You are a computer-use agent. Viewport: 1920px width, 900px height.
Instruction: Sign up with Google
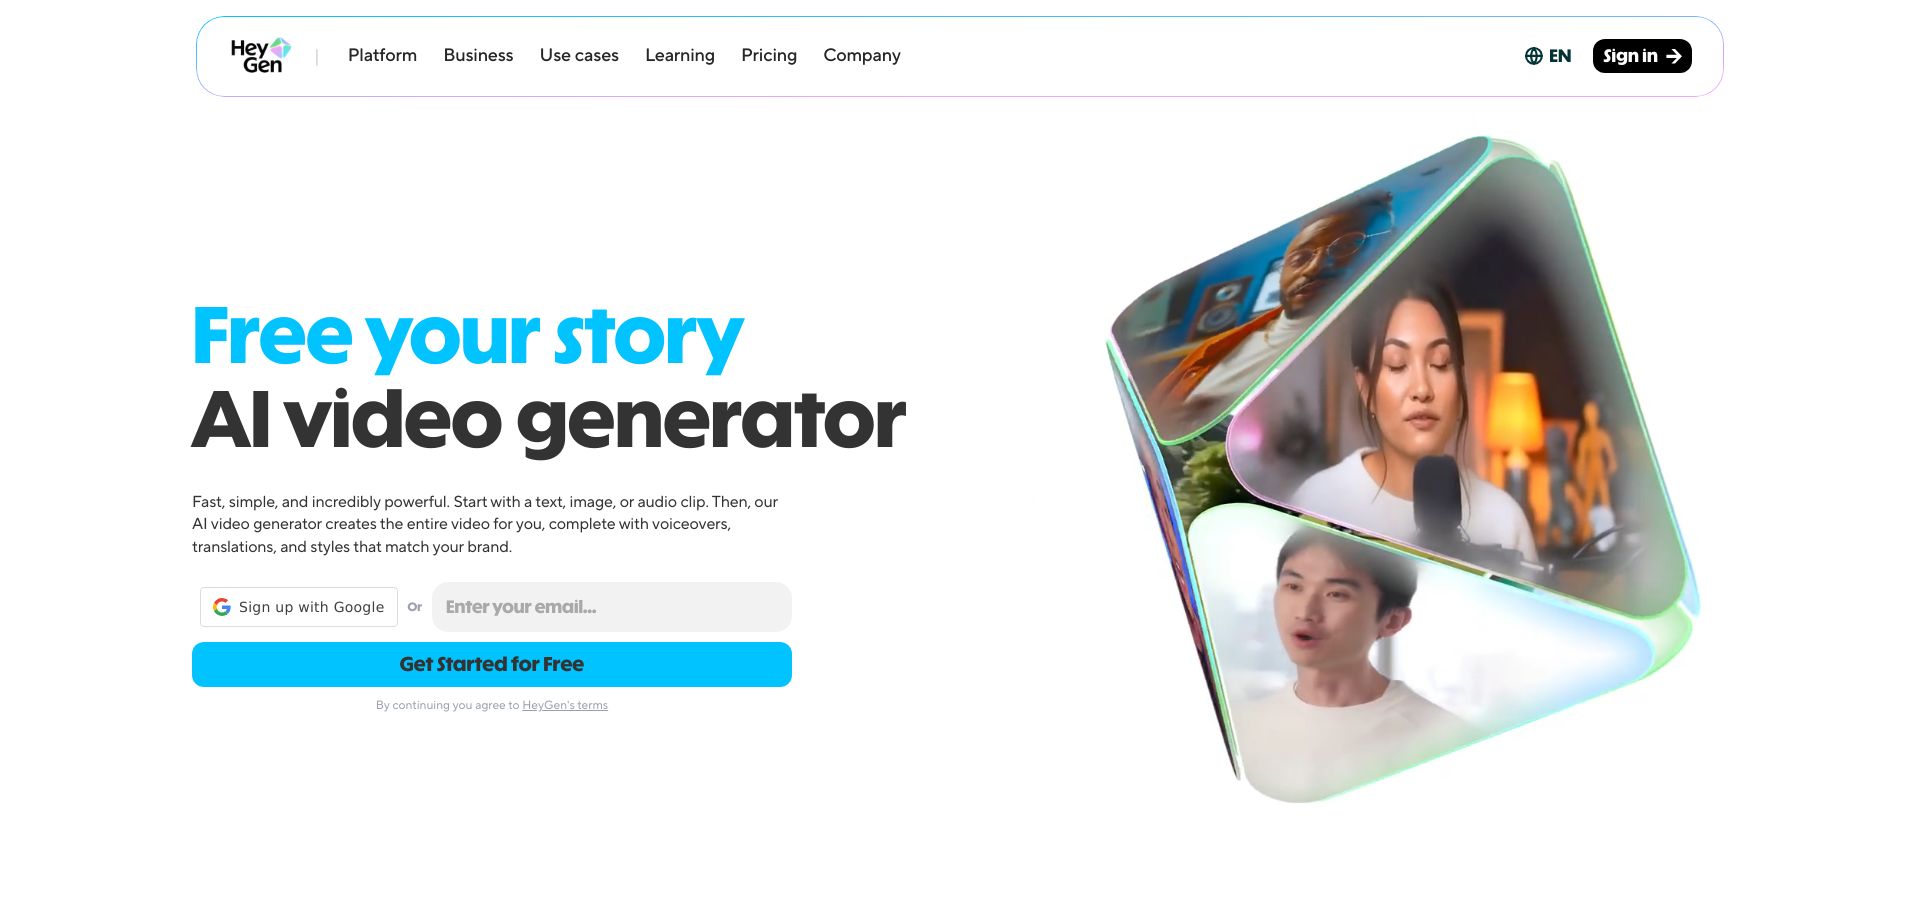click(x=299, y=607)
